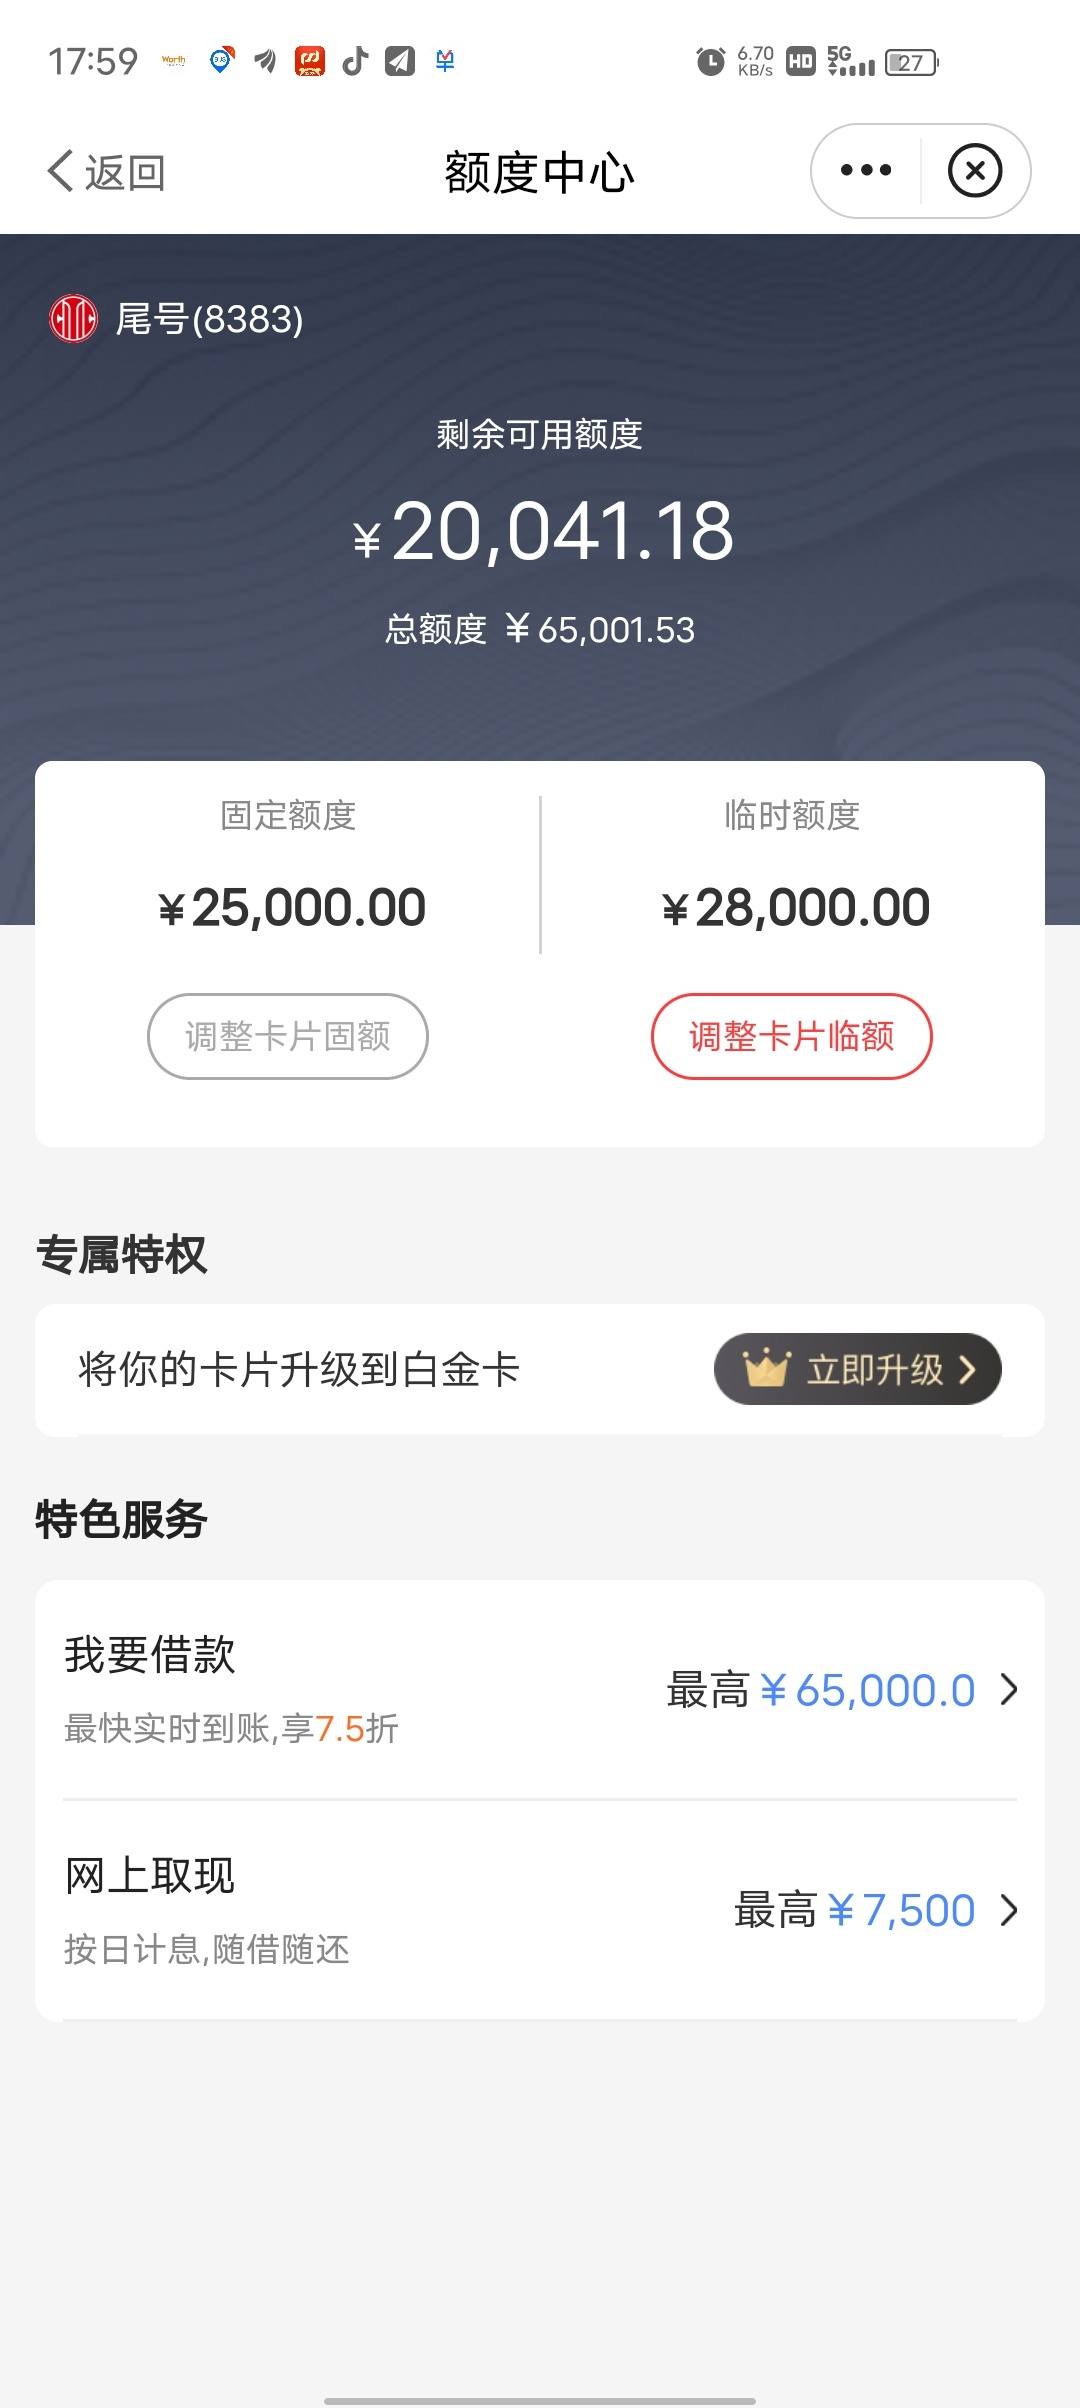The height and width of the screenshot is (2408, 1080).
Task: Expand 我要借款 loan row chevron
Action: coord(1010,1690)
